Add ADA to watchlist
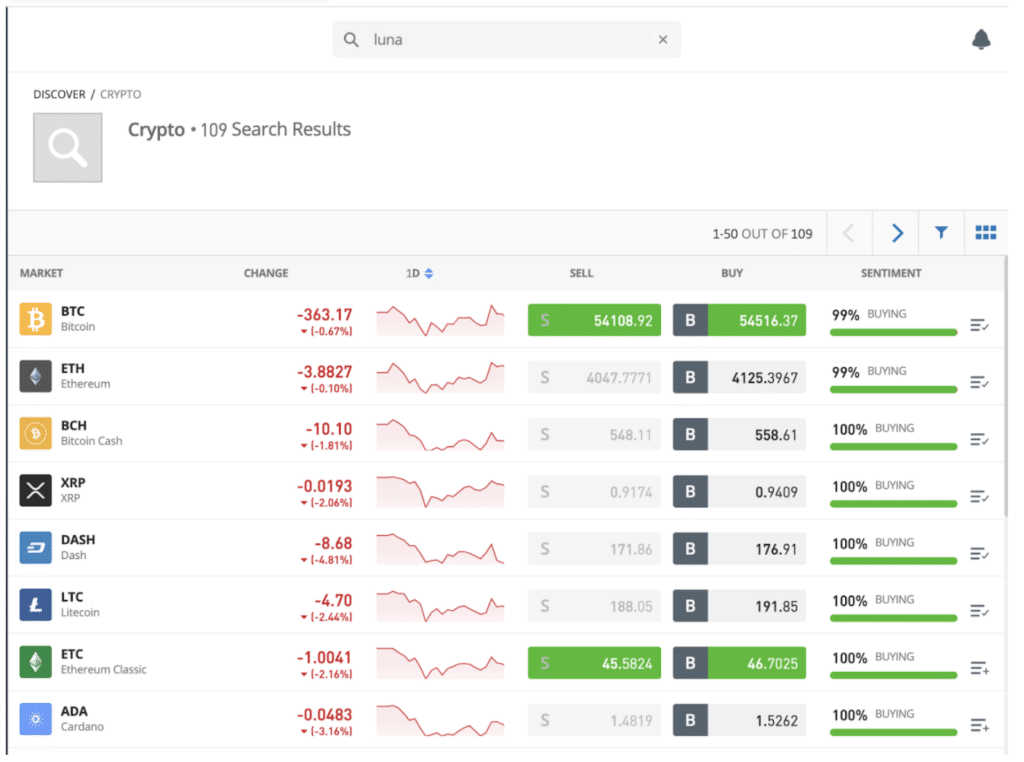The image size is (1024, 762). [980, 725]
